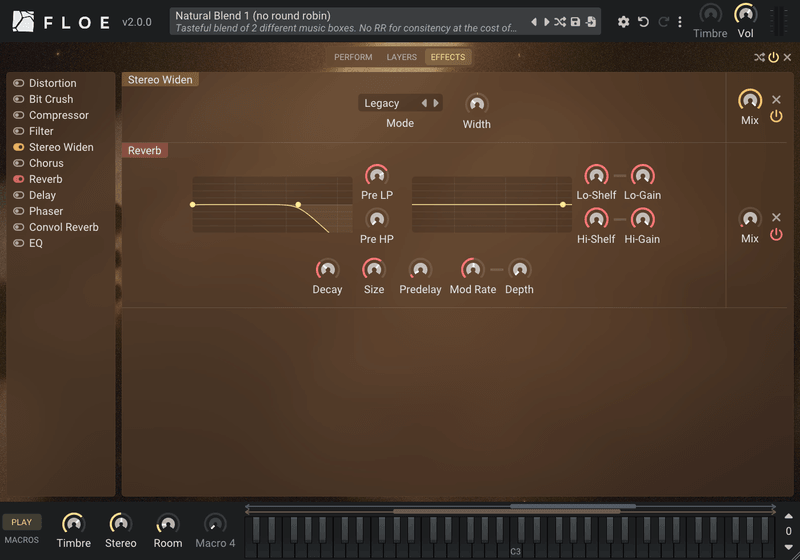Click the global effects power icon
Viewport: 800px width, 560px height.
(773, 58)
